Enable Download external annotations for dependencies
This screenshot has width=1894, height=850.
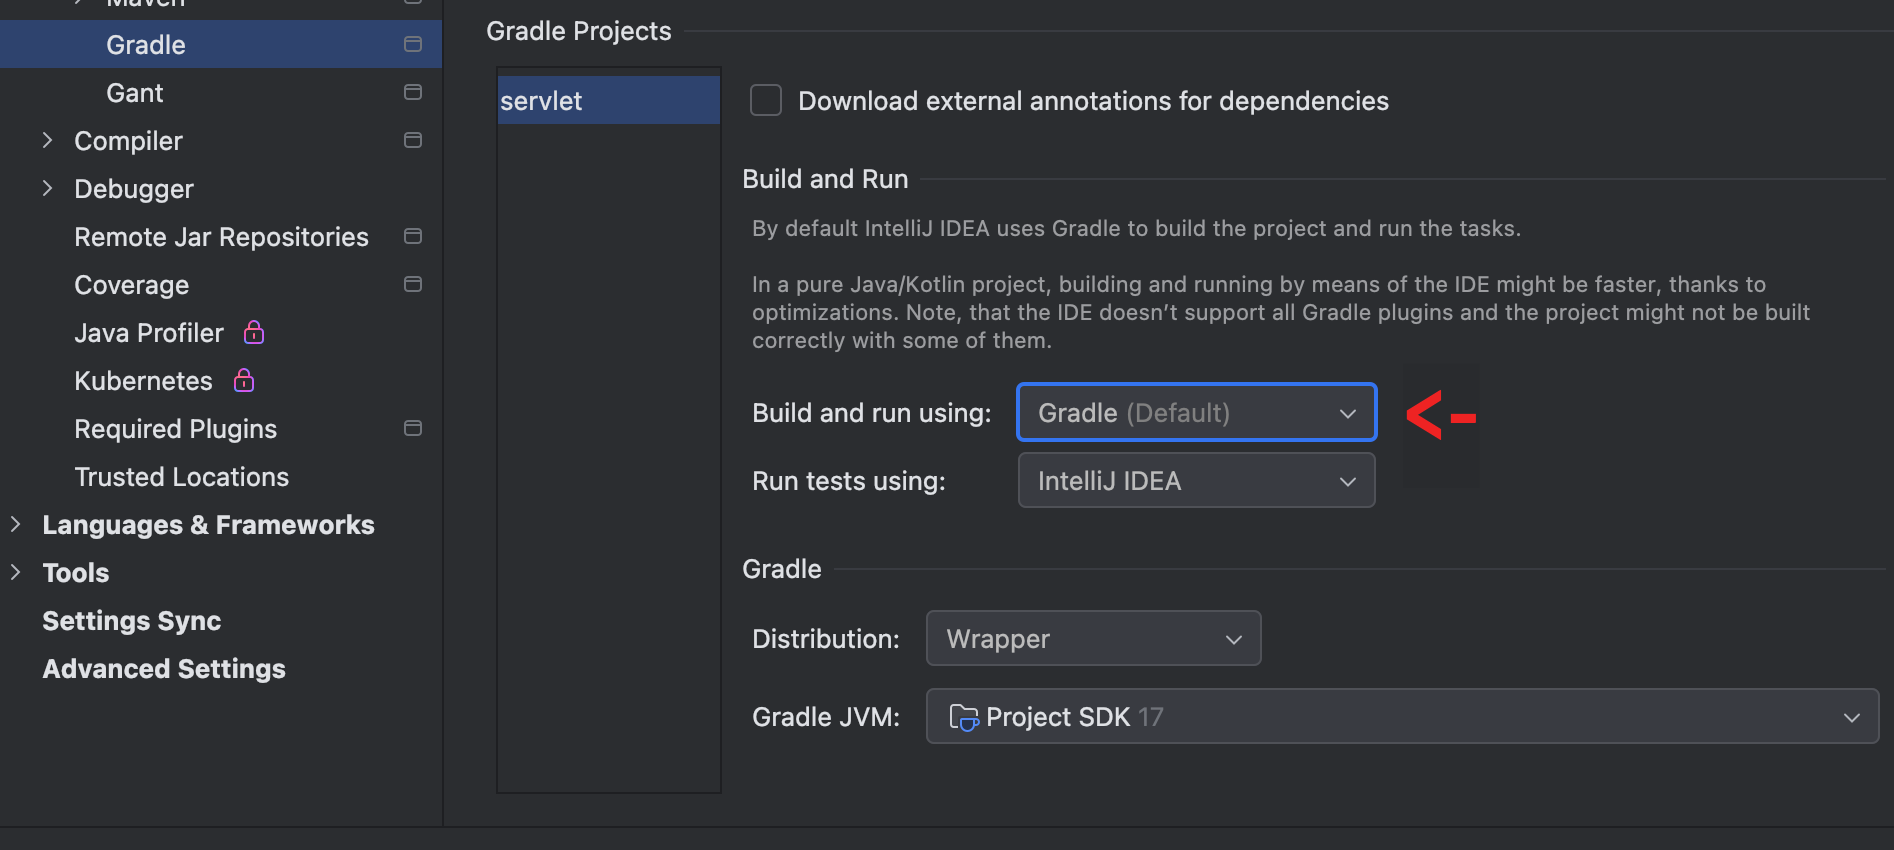766,100
